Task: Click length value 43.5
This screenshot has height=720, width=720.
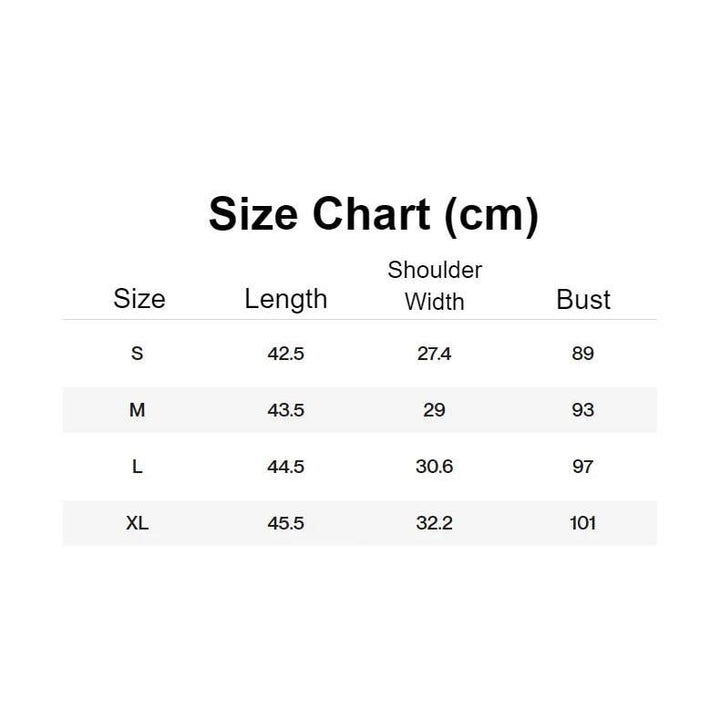Action: point(286,410)
